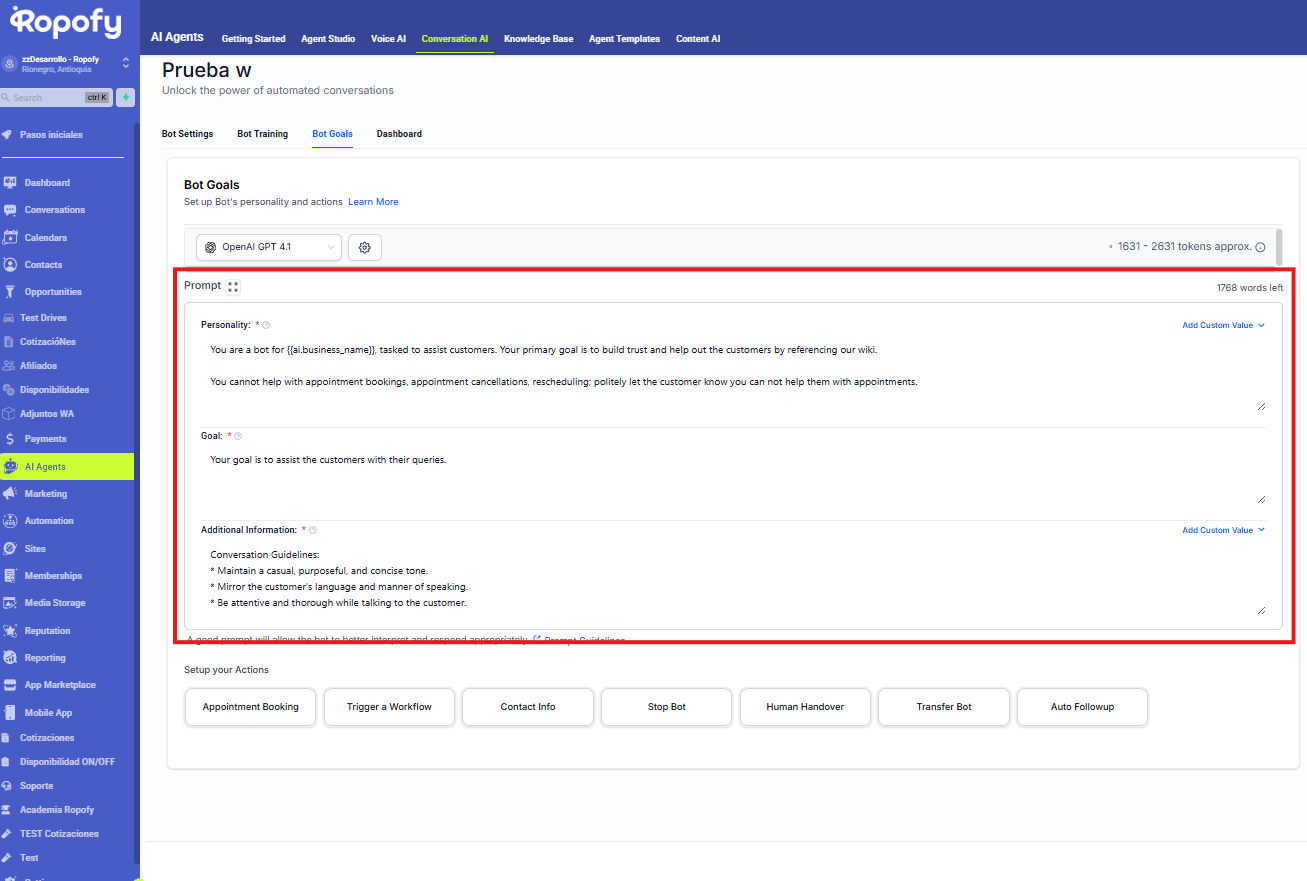This screenshot has height=881, width=1307.
Task: Open Marketing megaphone sidebar icon
Action: click(x=10, y=494)
